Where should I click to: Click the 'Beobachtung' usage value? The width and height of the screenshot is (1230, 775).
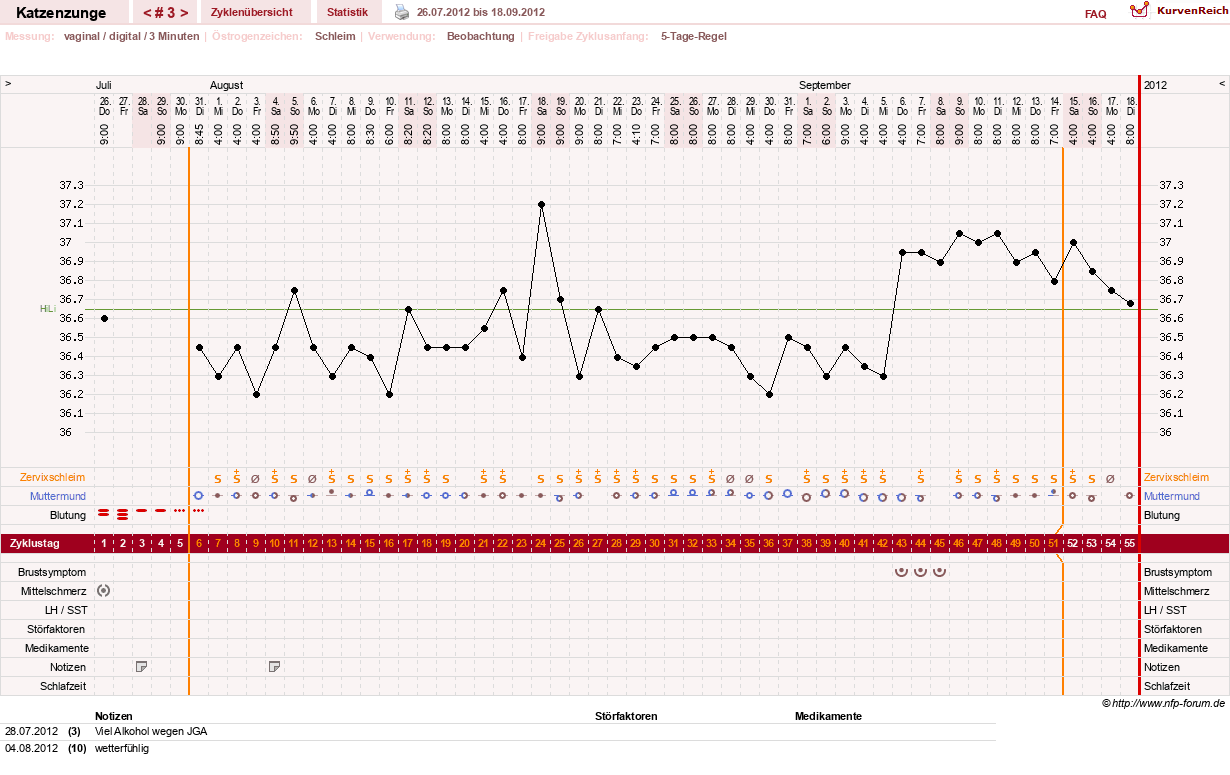tap(481, 36)
